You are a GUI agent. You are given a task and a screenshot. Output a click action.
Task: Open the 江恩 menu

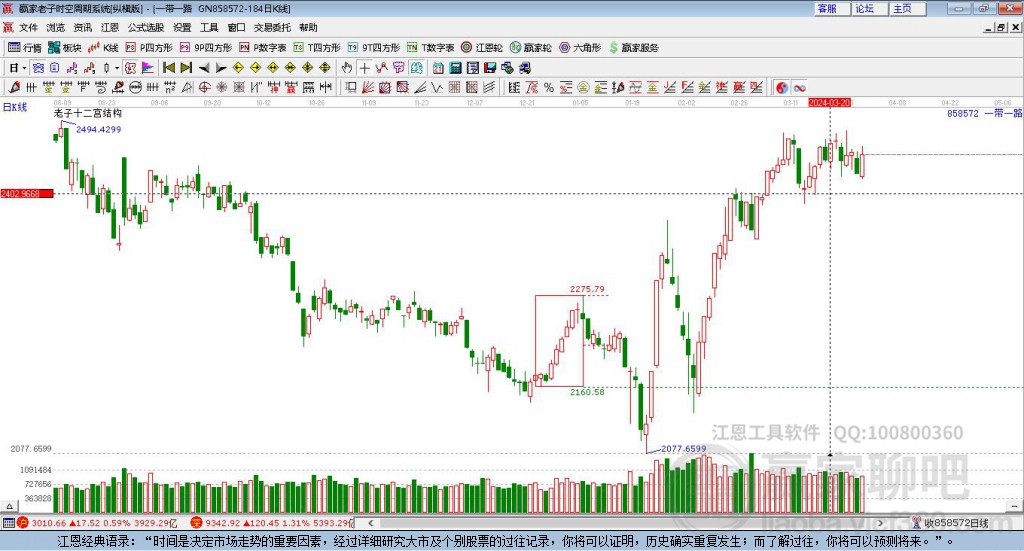[110, 27]
